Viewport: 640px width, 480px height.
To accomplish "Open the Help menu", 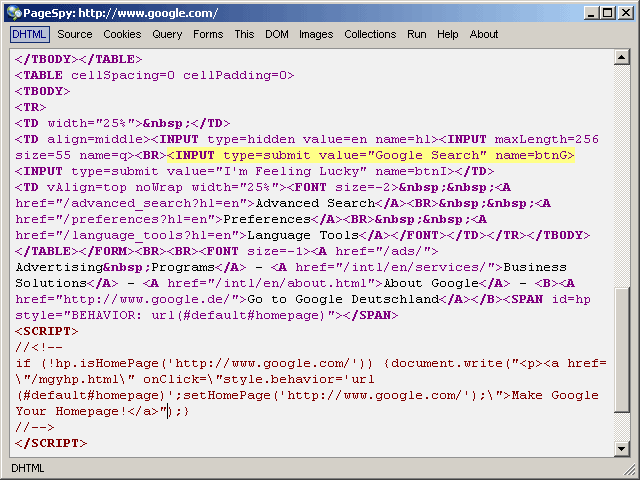I will [448, 34].
